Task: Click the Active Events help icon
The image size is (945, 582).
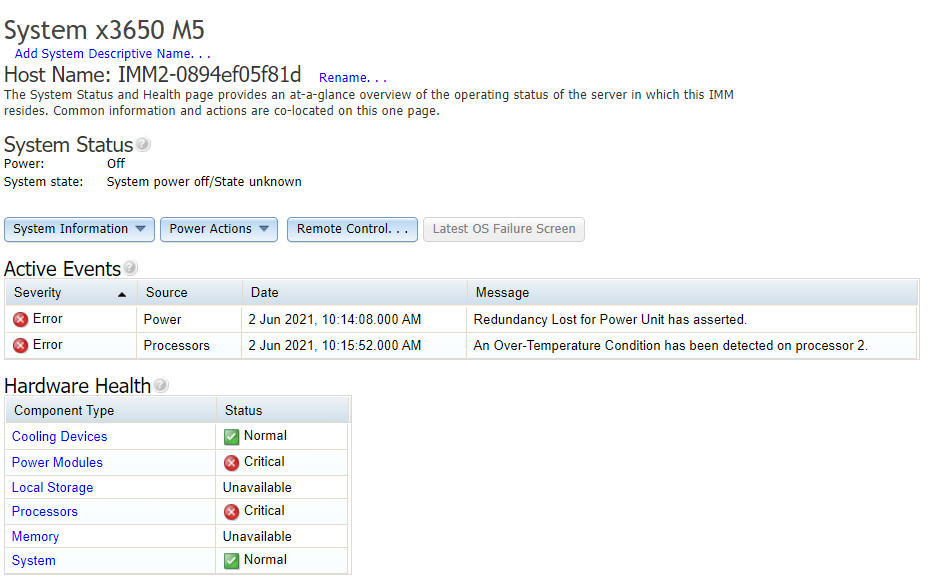Action: (x=130, y=268)
